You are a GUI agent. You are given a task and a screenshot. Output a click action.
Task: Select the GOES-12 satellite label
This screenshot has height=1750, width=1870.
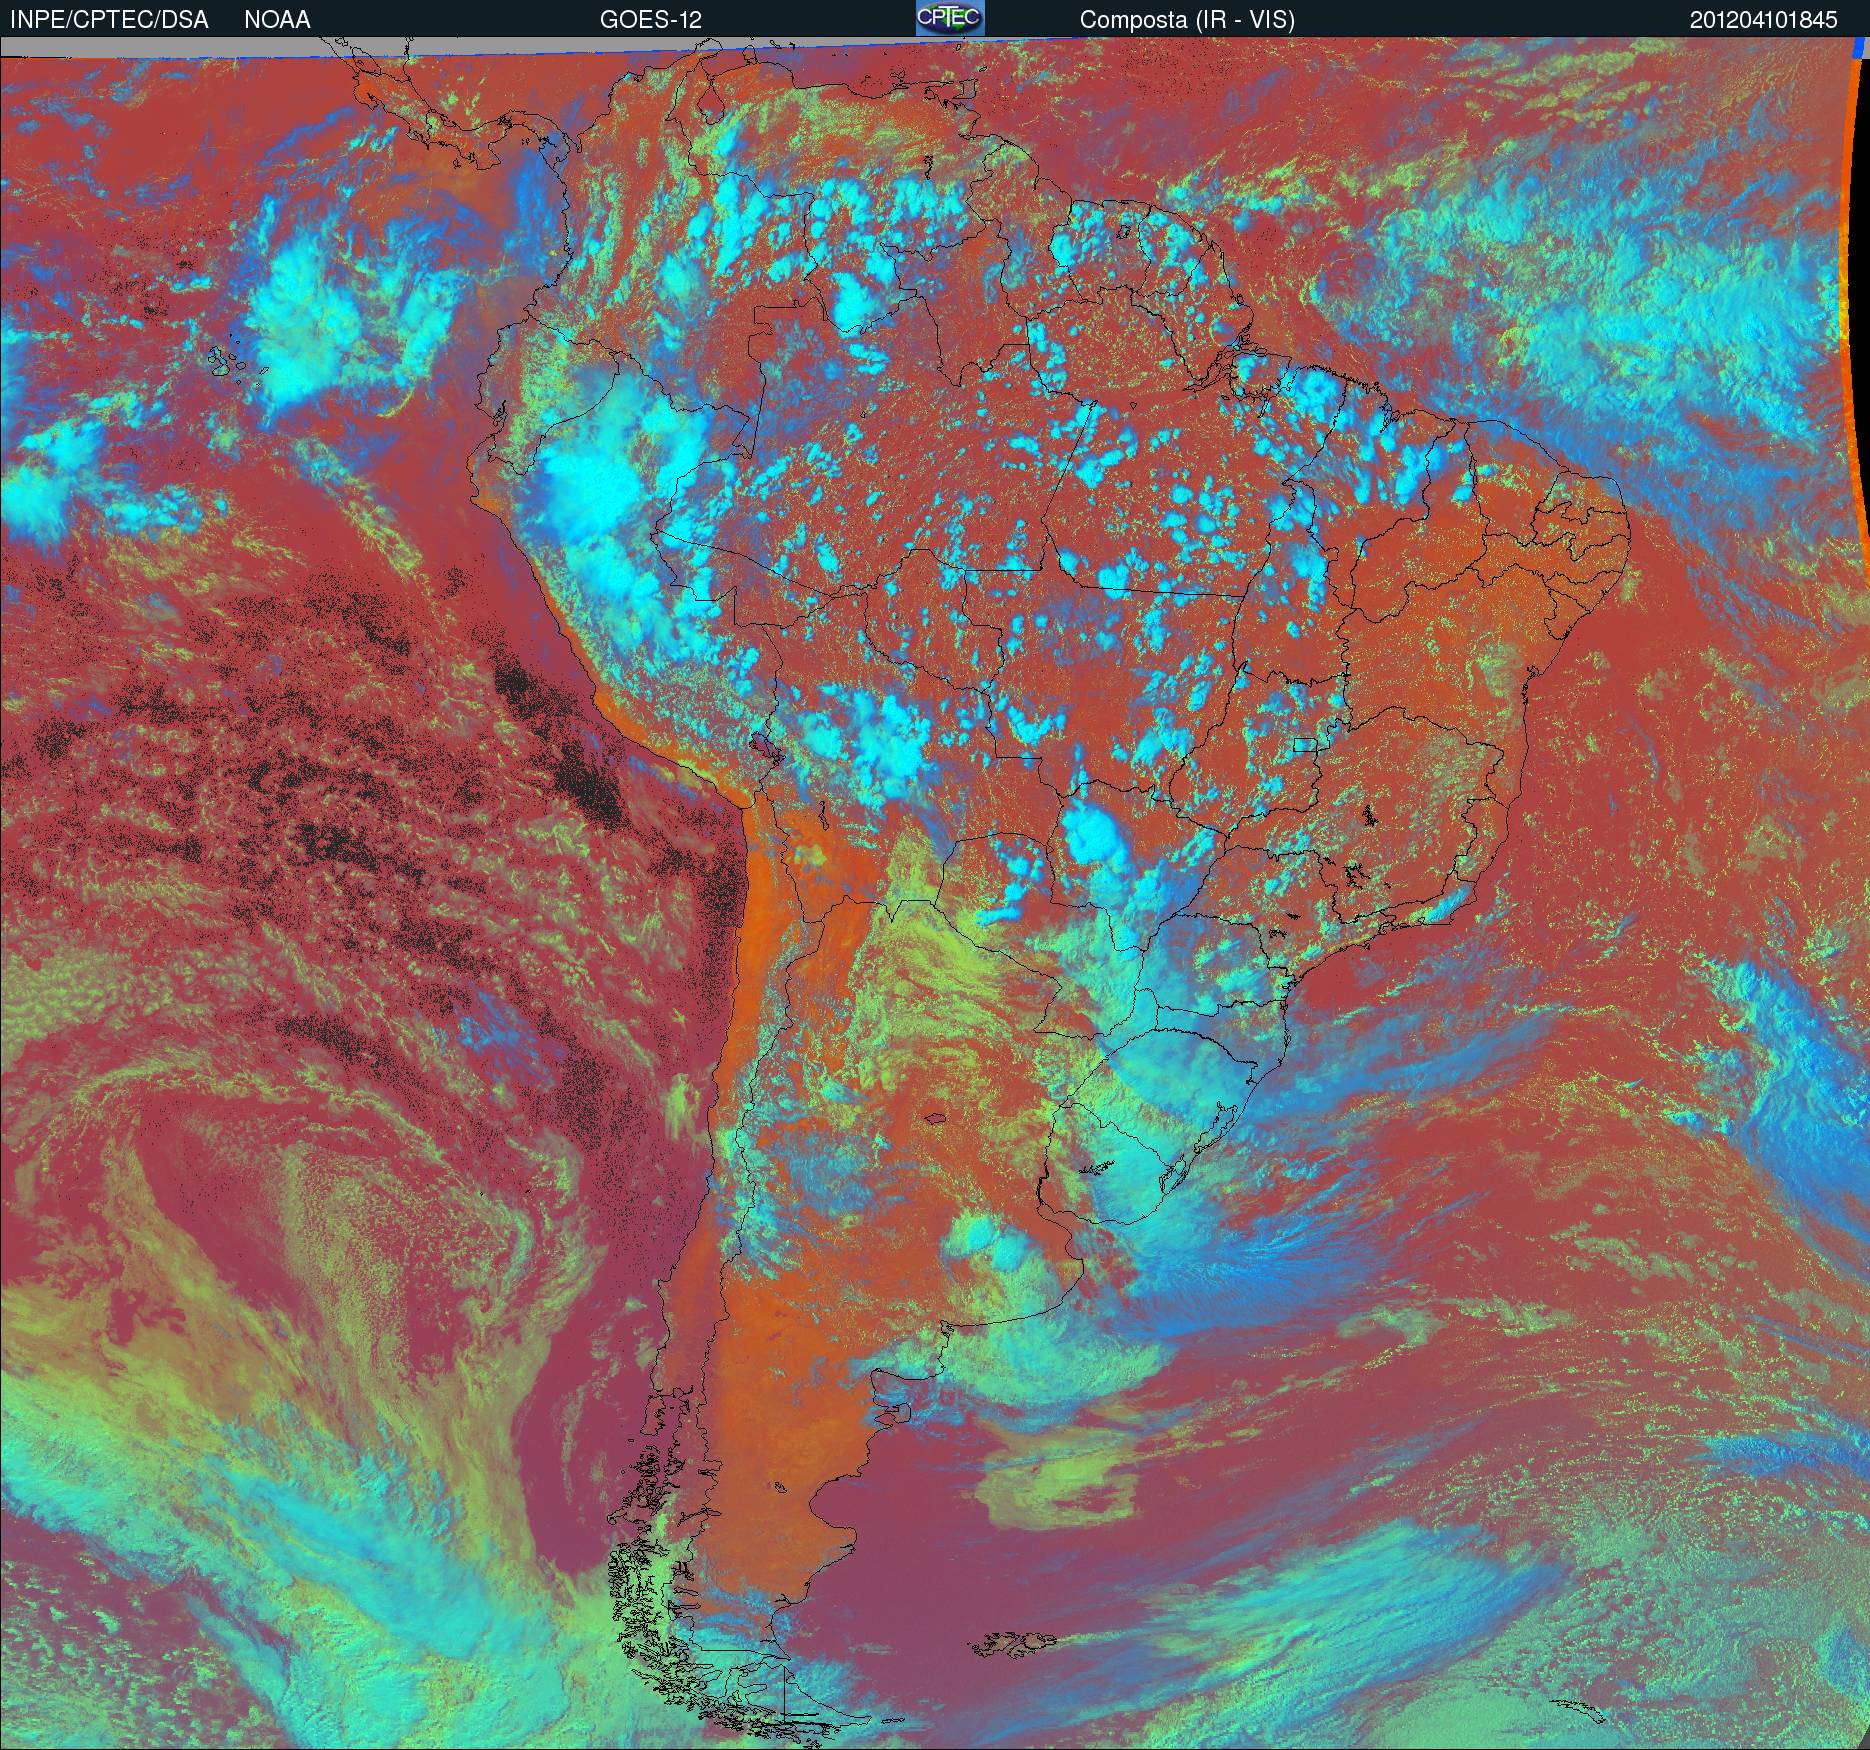(x=651, y=20)
